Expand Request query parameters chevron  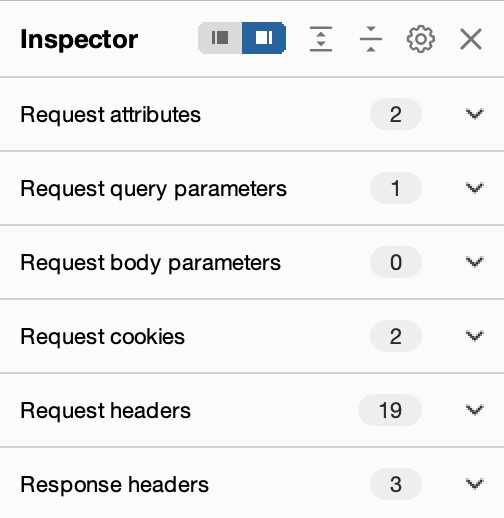pos(474,188)
